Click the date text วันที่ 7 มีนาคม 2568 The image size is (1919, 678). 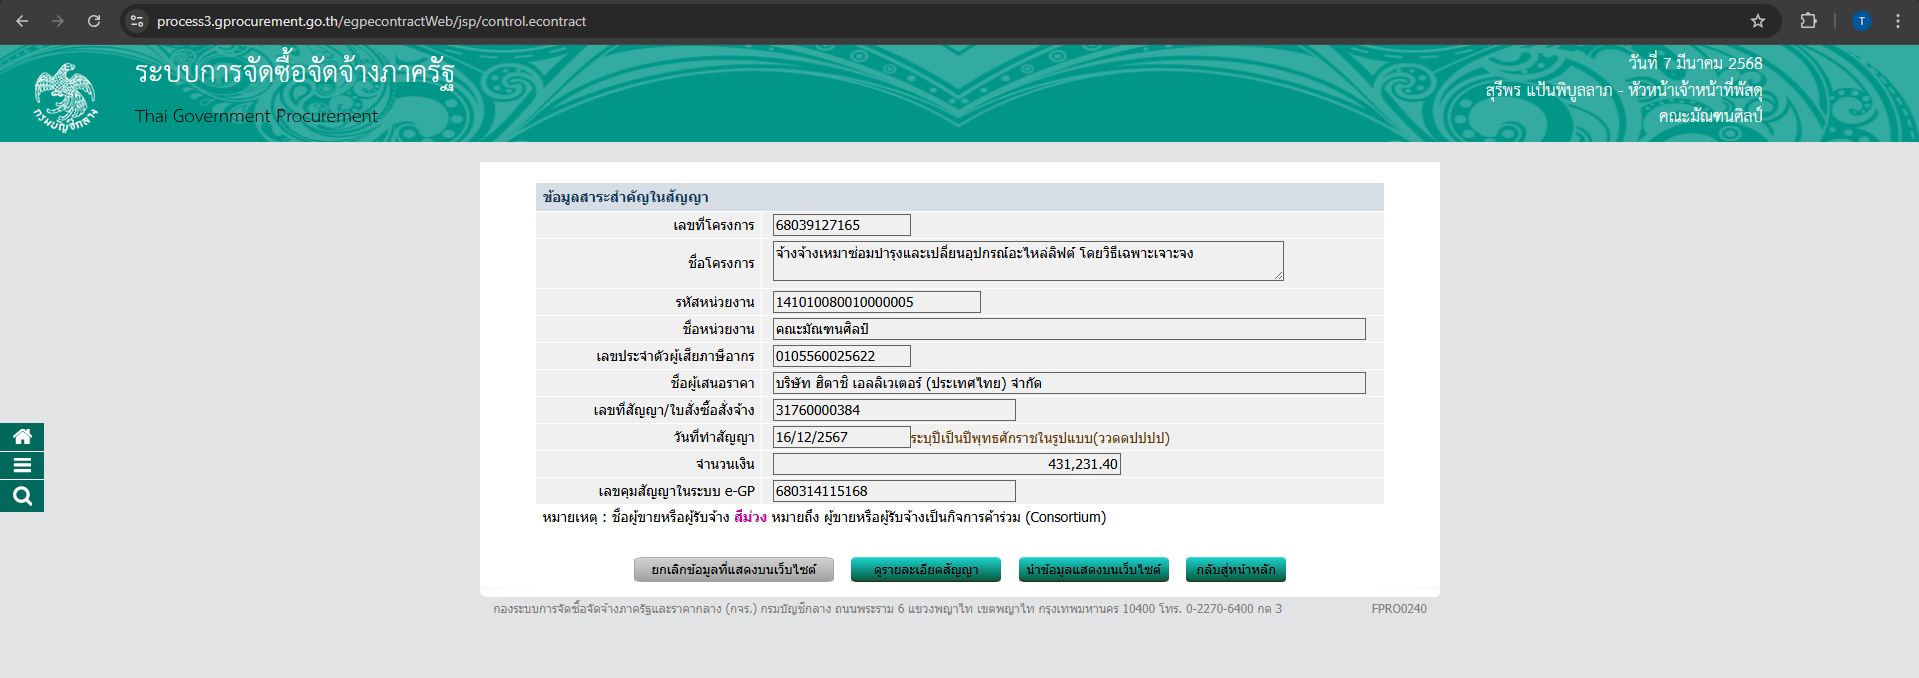[x=1695, y=63]
